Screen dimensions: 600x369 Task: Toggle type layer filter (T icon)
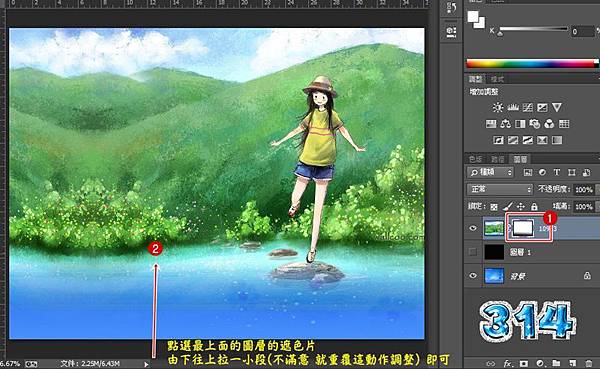557,173
